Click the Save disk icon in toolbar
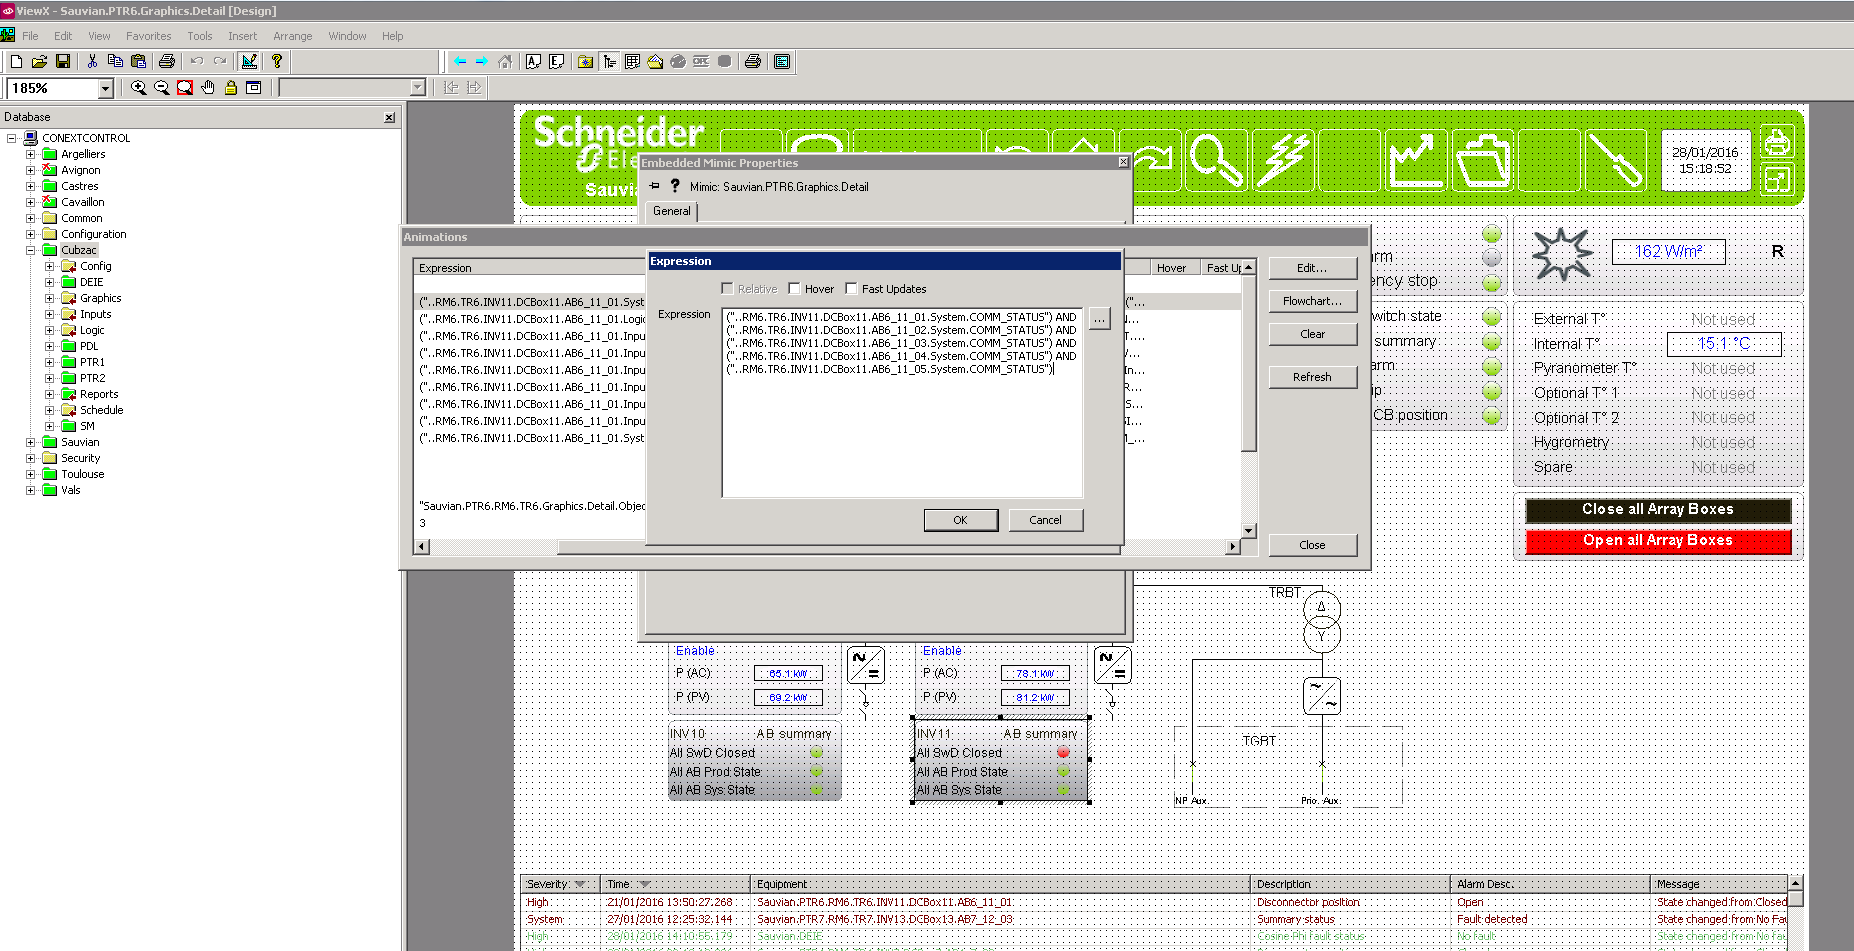 point(63,62)
